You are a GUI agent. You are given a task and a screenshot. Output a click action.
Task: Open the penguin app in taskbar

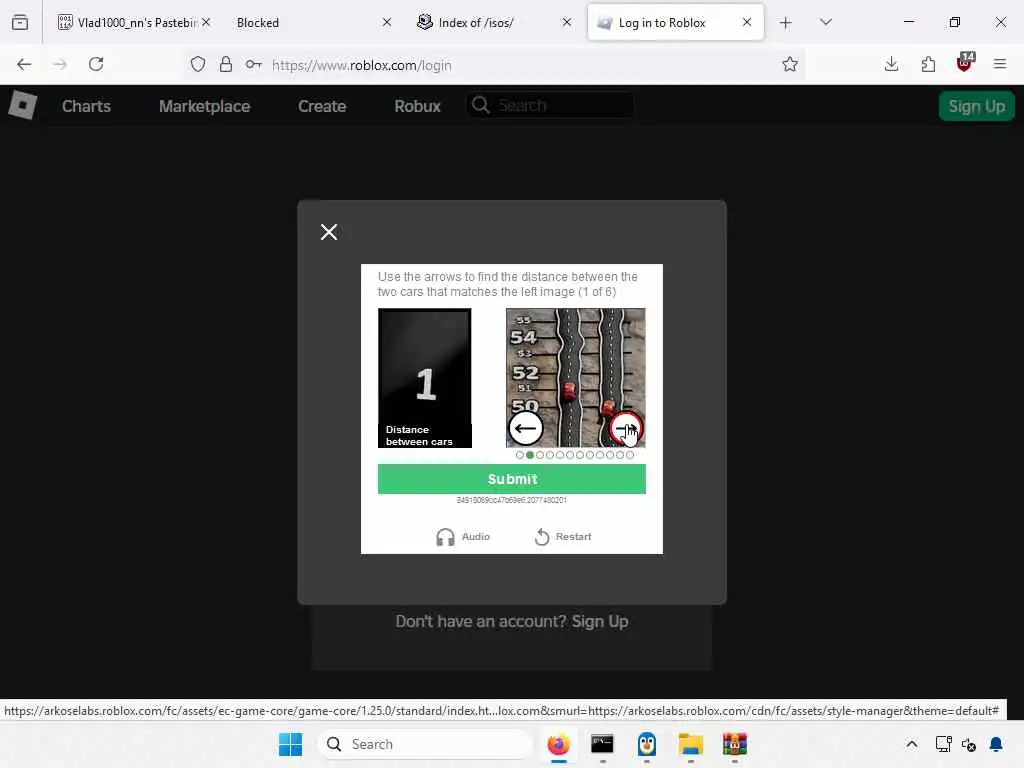click(x=647, y=744)
